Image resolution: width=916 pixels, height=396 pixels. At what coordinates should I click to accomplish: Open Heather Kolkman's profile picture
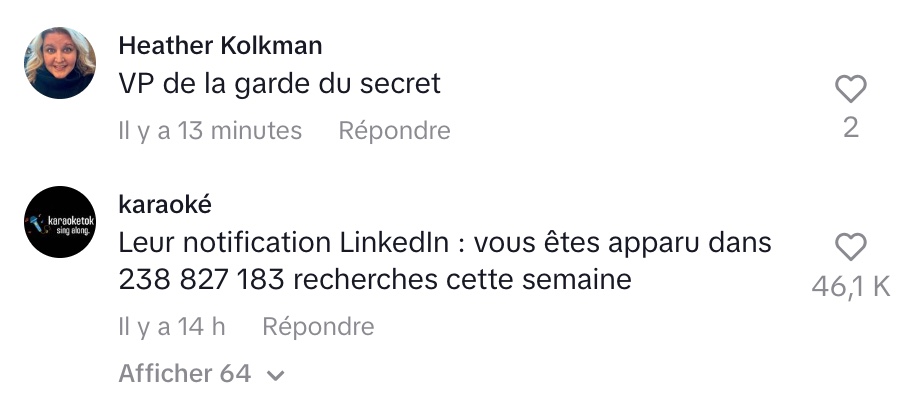[60, 62]
